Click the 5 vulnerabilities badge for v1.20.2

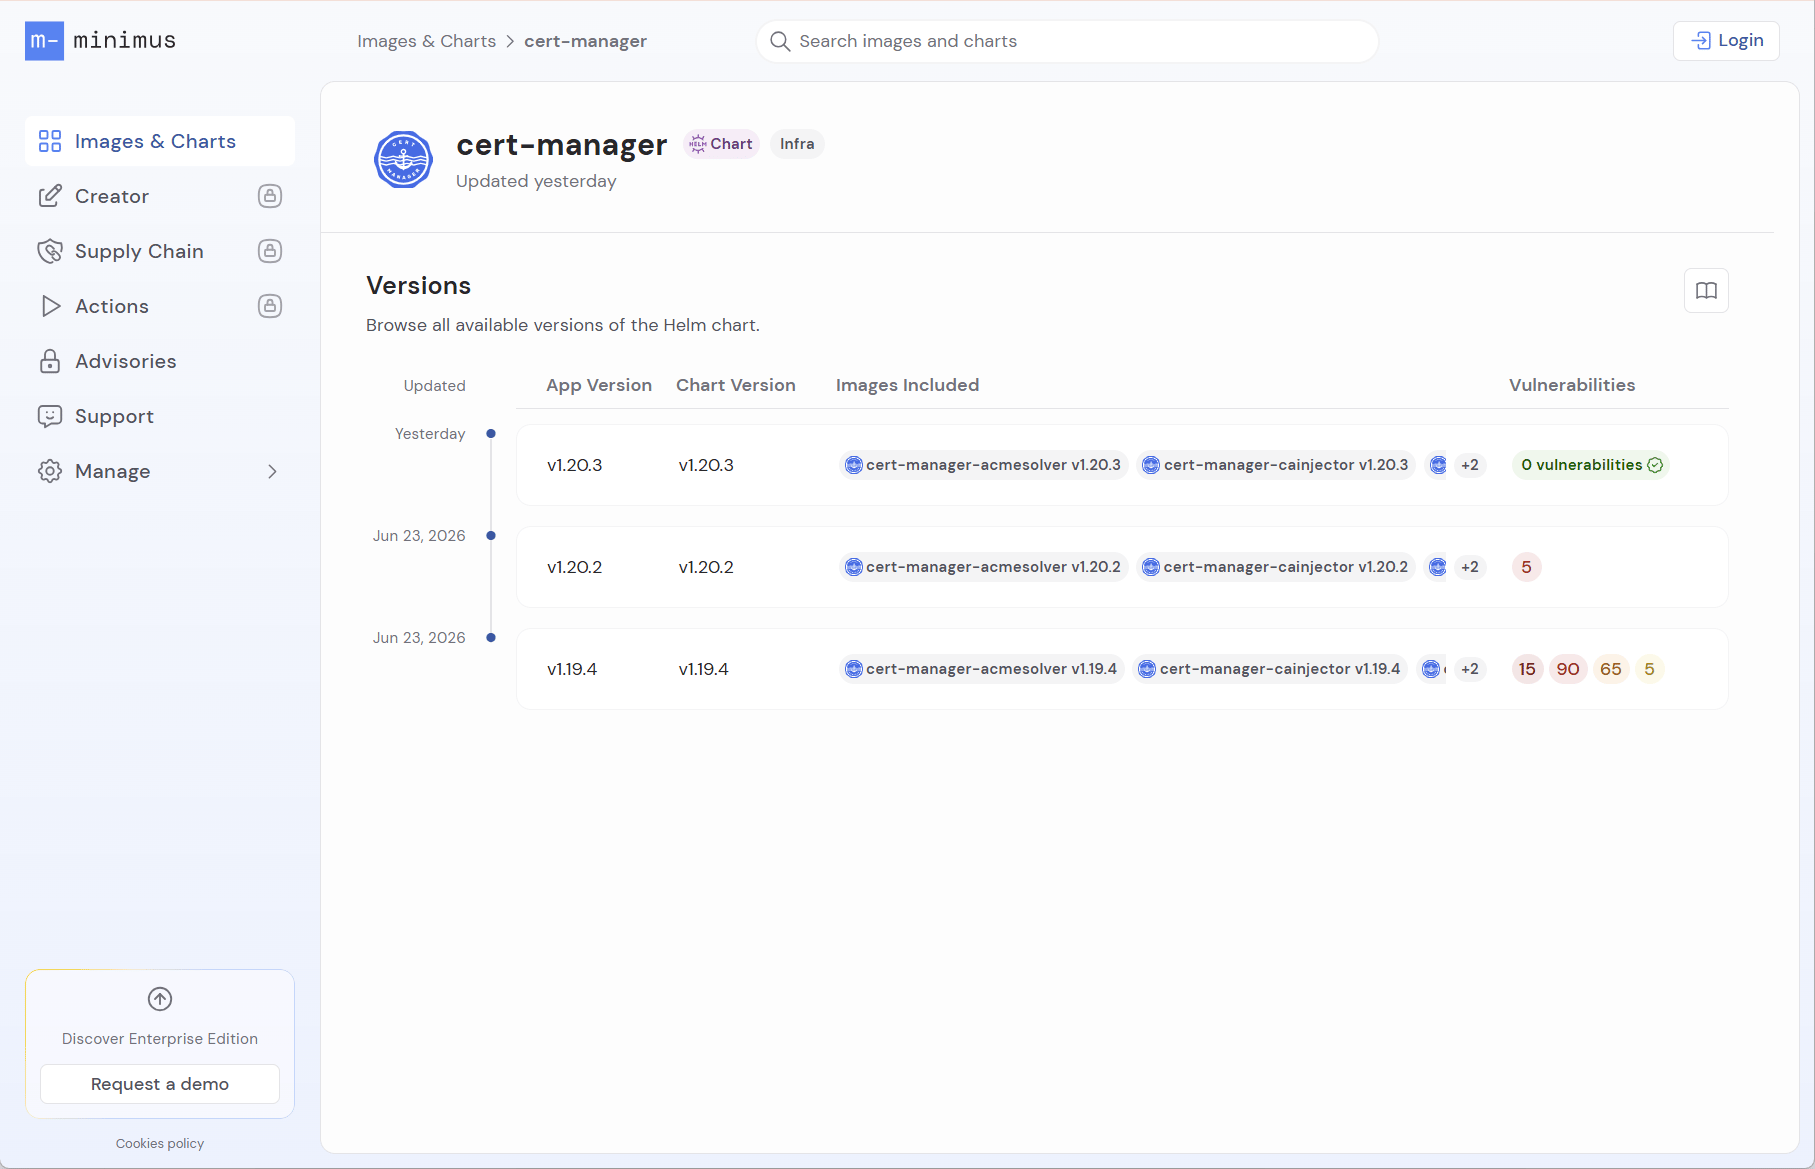(1526, 567)
